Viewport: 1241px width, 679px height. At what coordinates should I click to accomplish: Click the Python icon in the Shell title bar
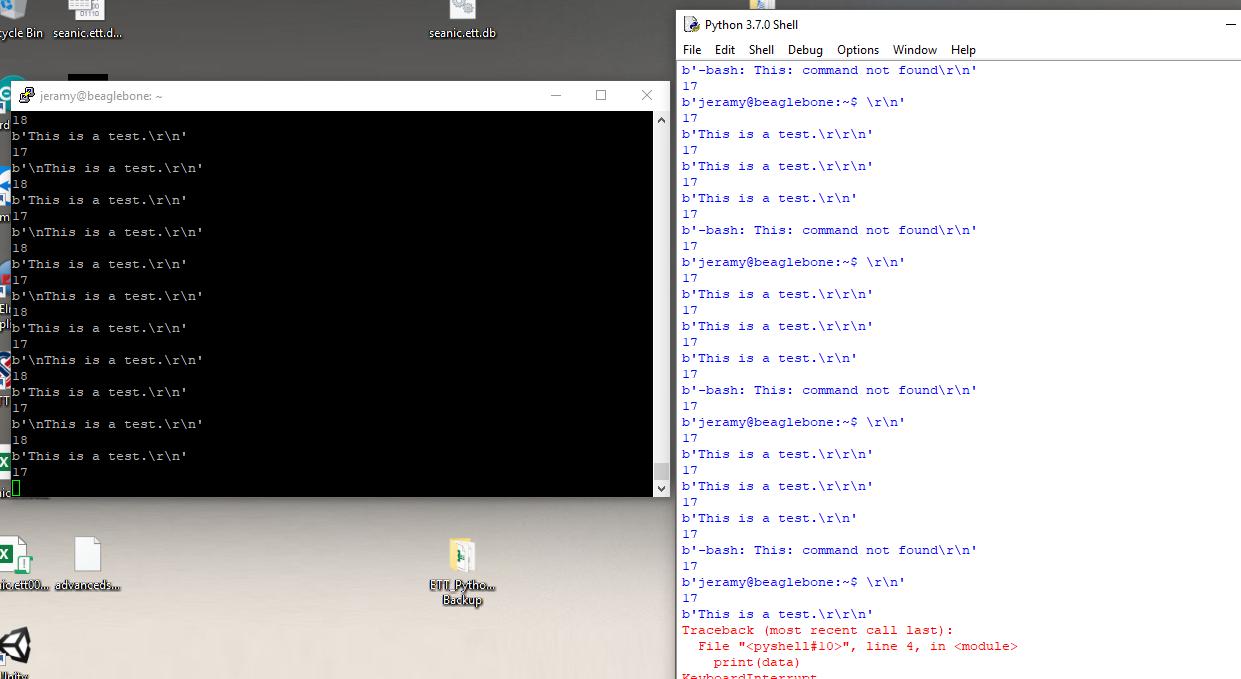[691, 25]
